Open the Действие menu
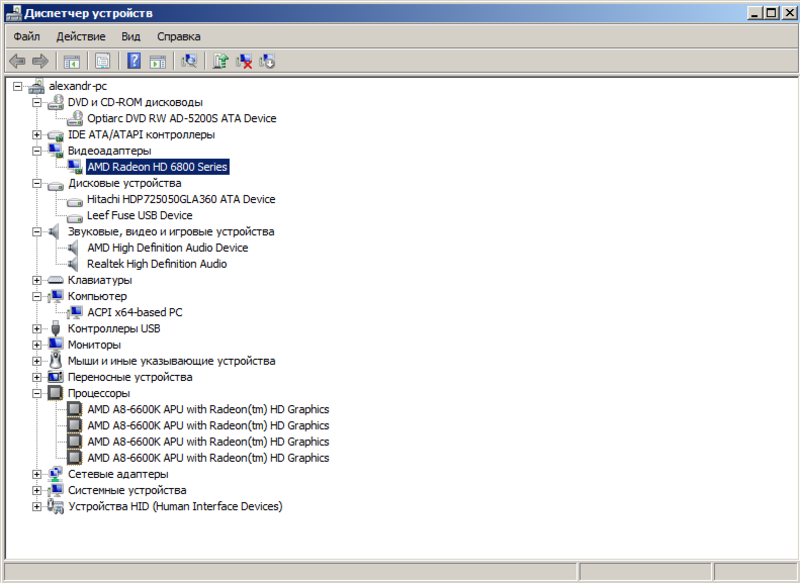The height and width of the screenshot is (583, 800). 81,37
